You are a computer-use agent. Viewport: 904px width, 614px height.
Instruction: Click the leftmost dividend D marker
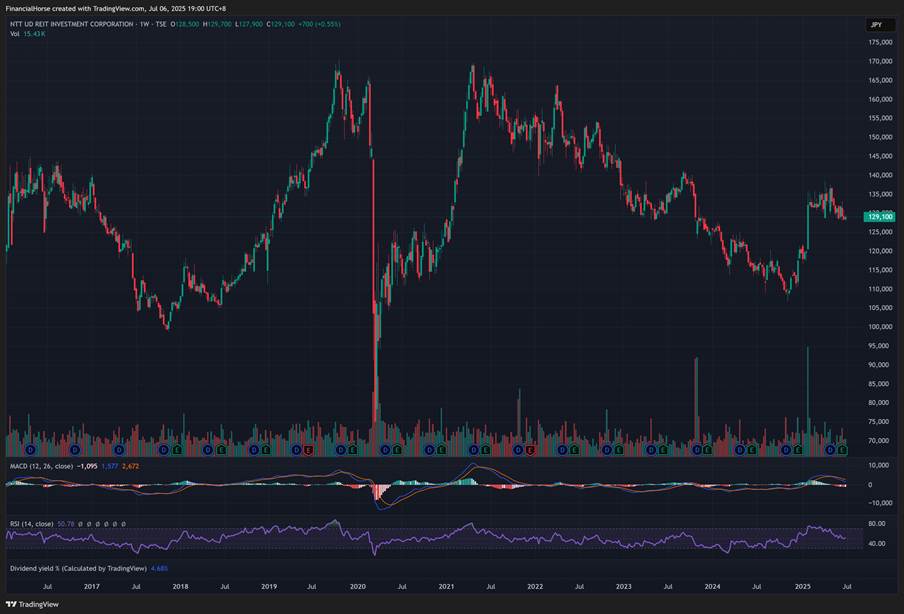pos(30,451)
